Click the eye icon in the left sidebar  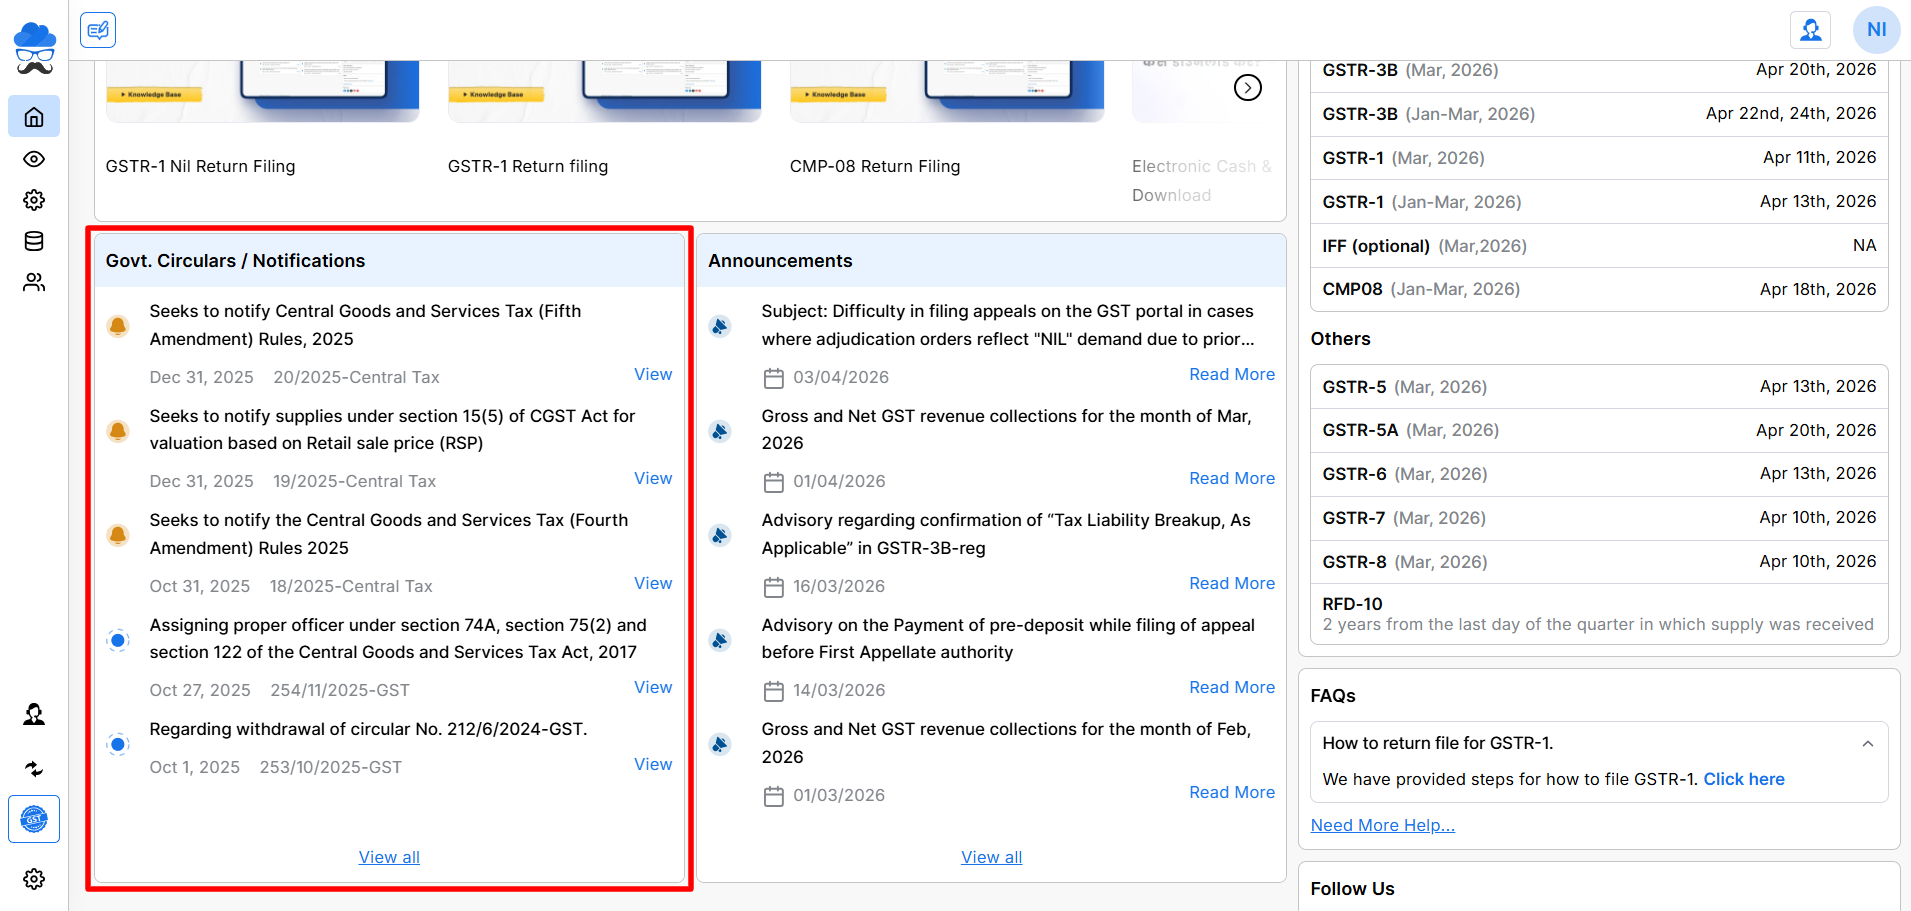[34, 159]
